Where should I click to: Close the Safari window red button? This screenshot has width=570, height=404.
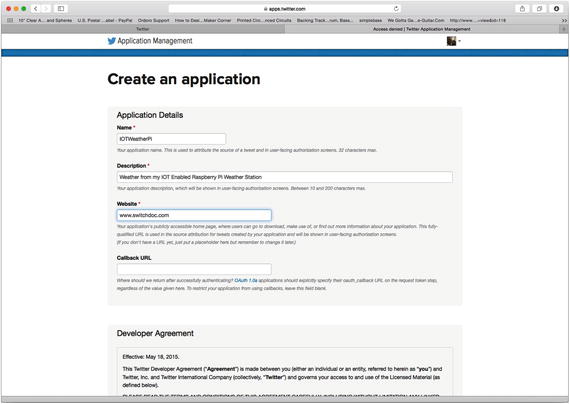click(x=9, y=8)
